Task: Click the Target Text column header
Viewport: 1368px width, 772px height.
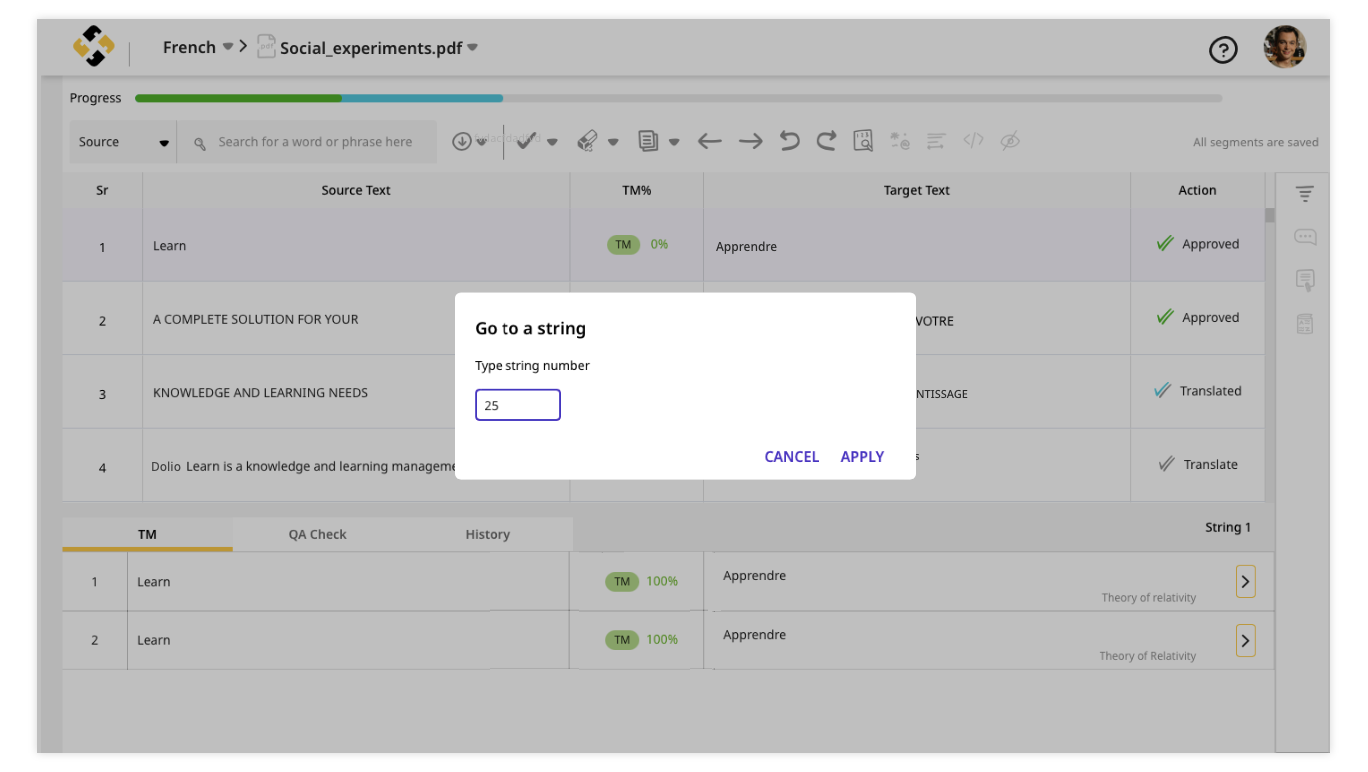Action: pos(917,190)
